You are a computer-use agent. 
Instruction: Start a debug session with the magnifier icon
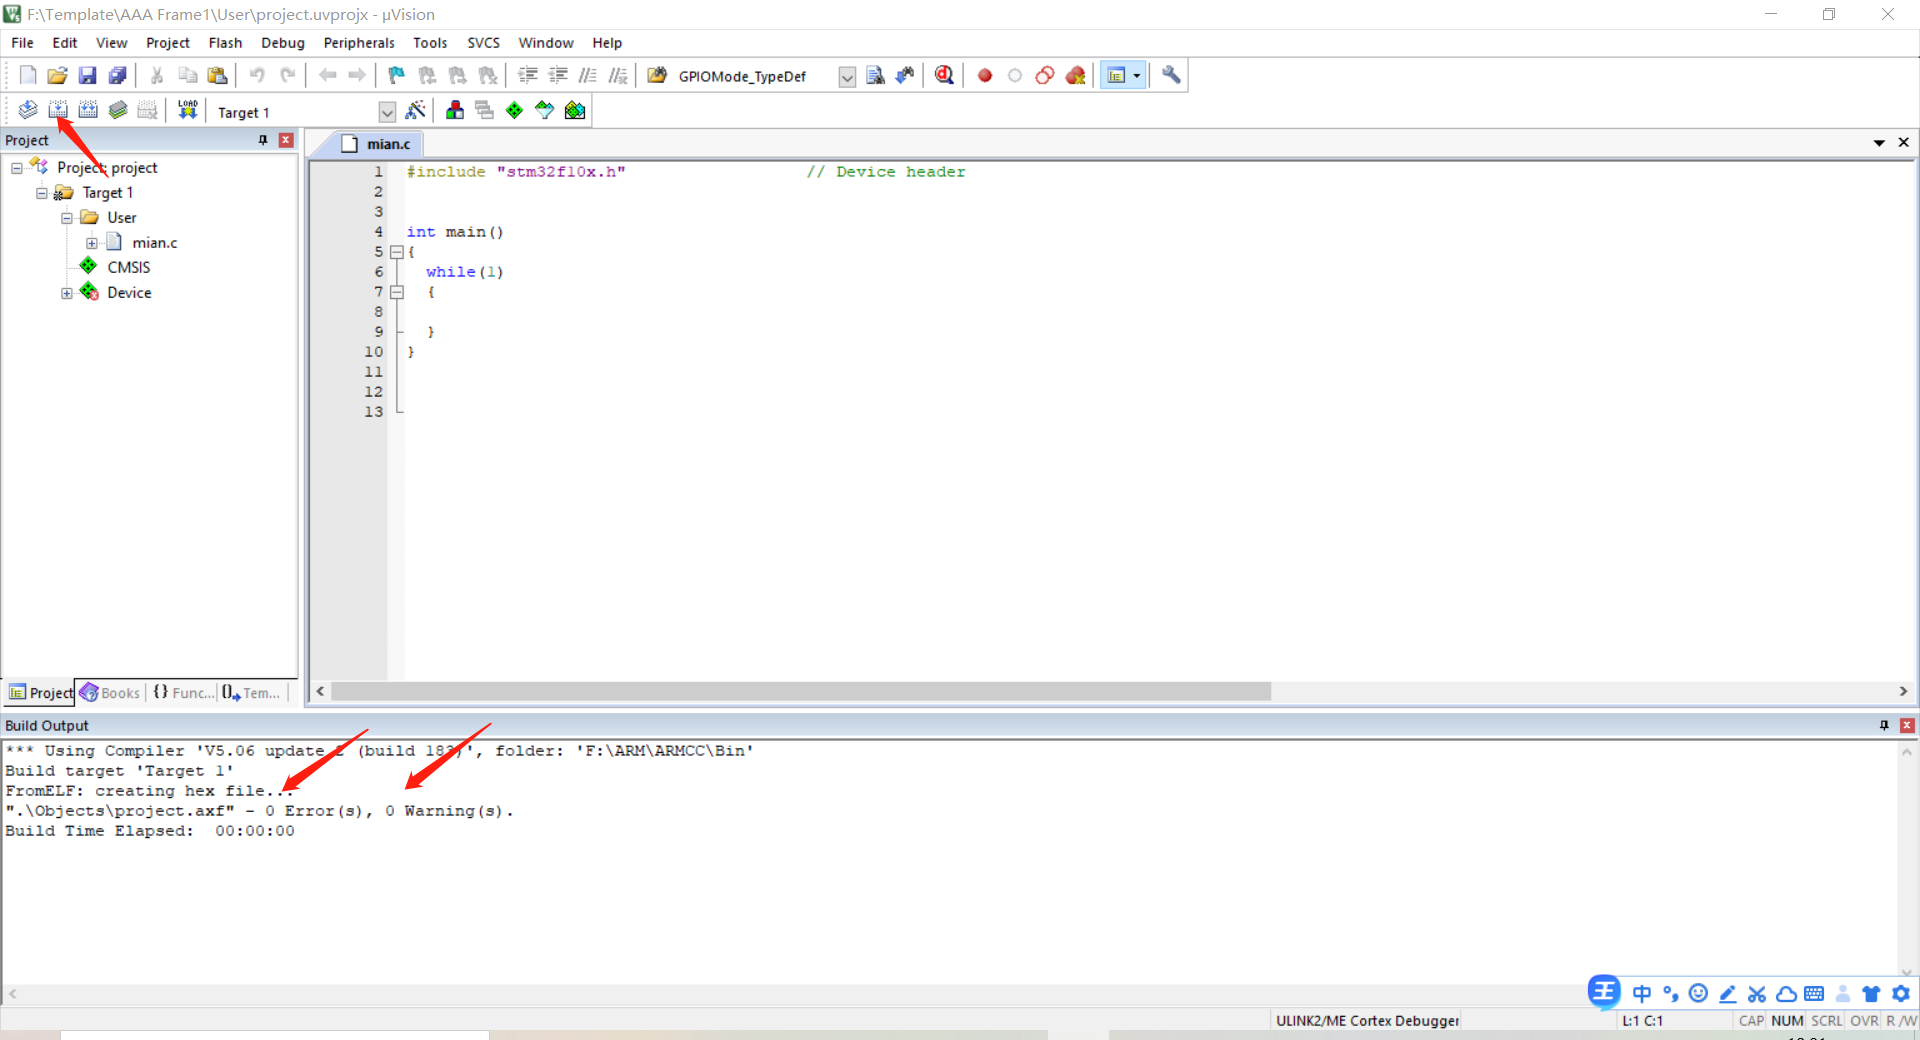[944, 75]
